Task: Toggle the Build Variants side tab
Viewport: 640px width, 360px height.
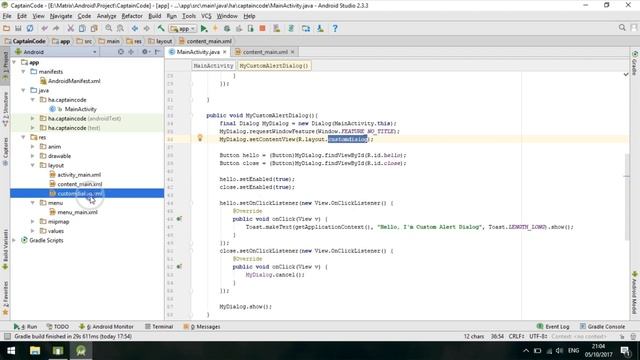Action: point(5,249)
